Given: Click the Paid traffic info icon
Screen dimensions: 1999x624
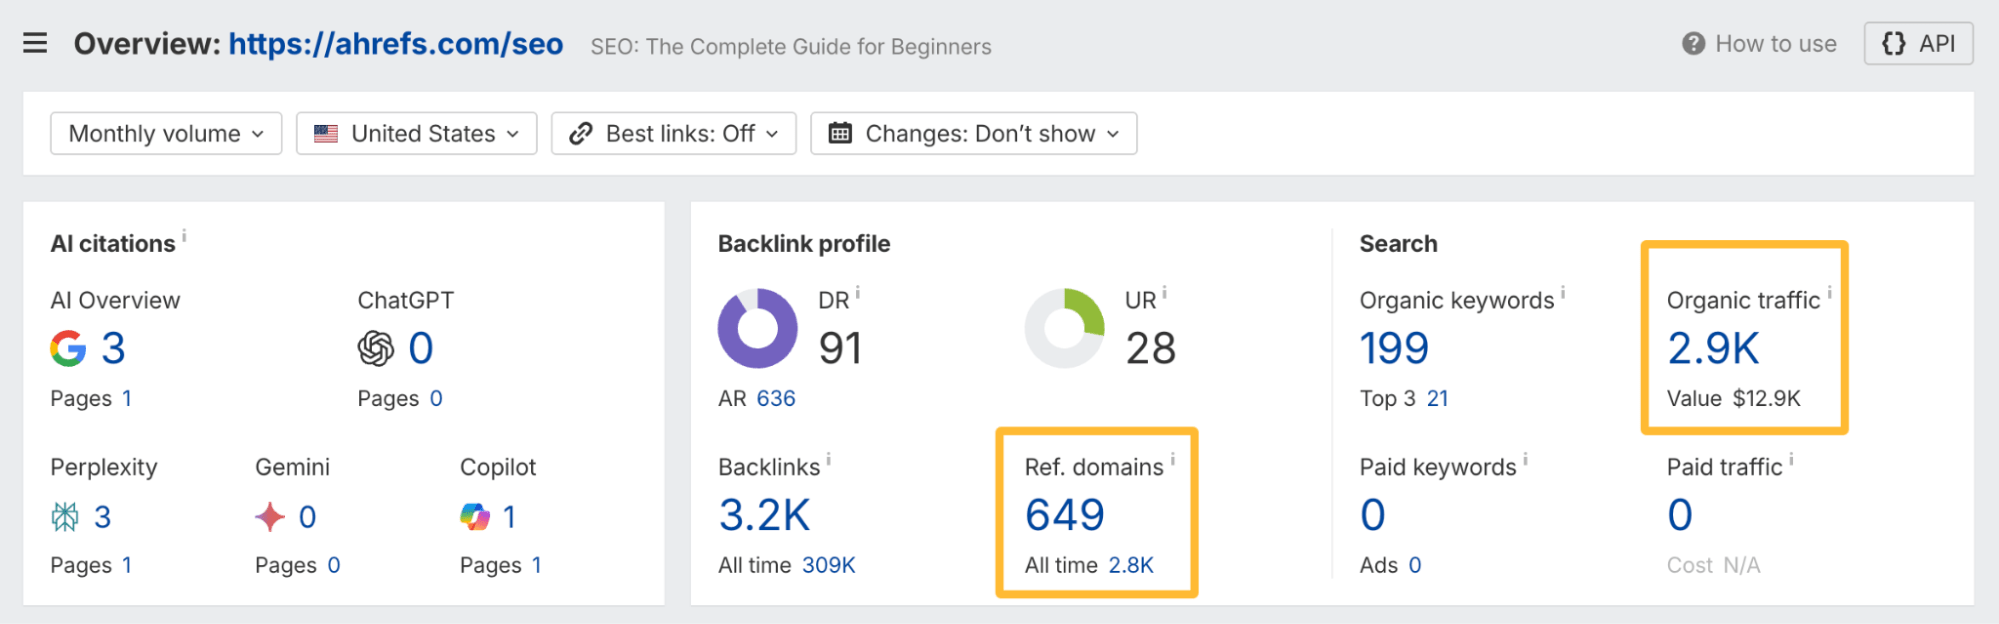Looking at the screenshot, I should [1791, 460].
